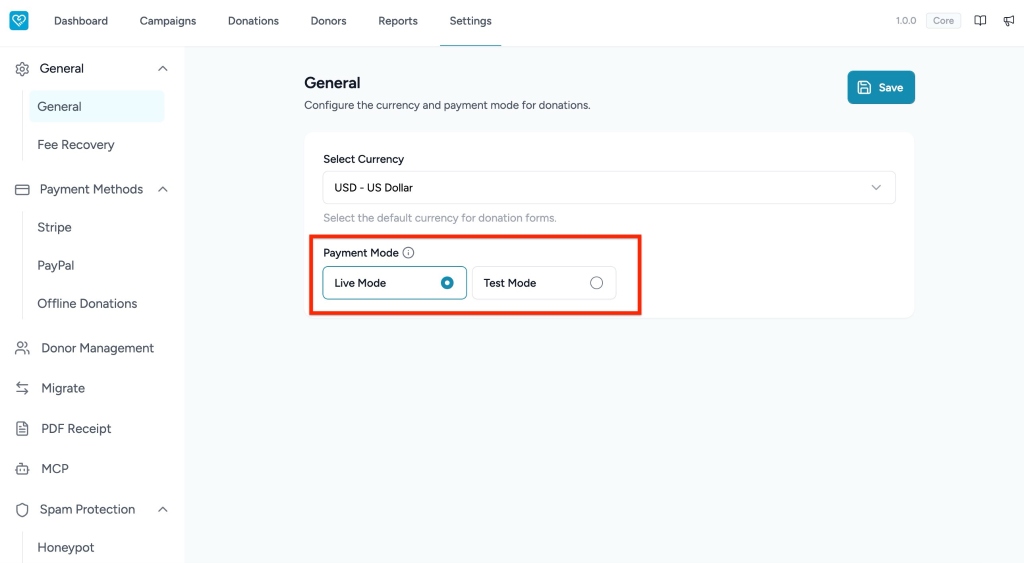Open the Reports tab
1024x563 pixels.
point(398,21)
